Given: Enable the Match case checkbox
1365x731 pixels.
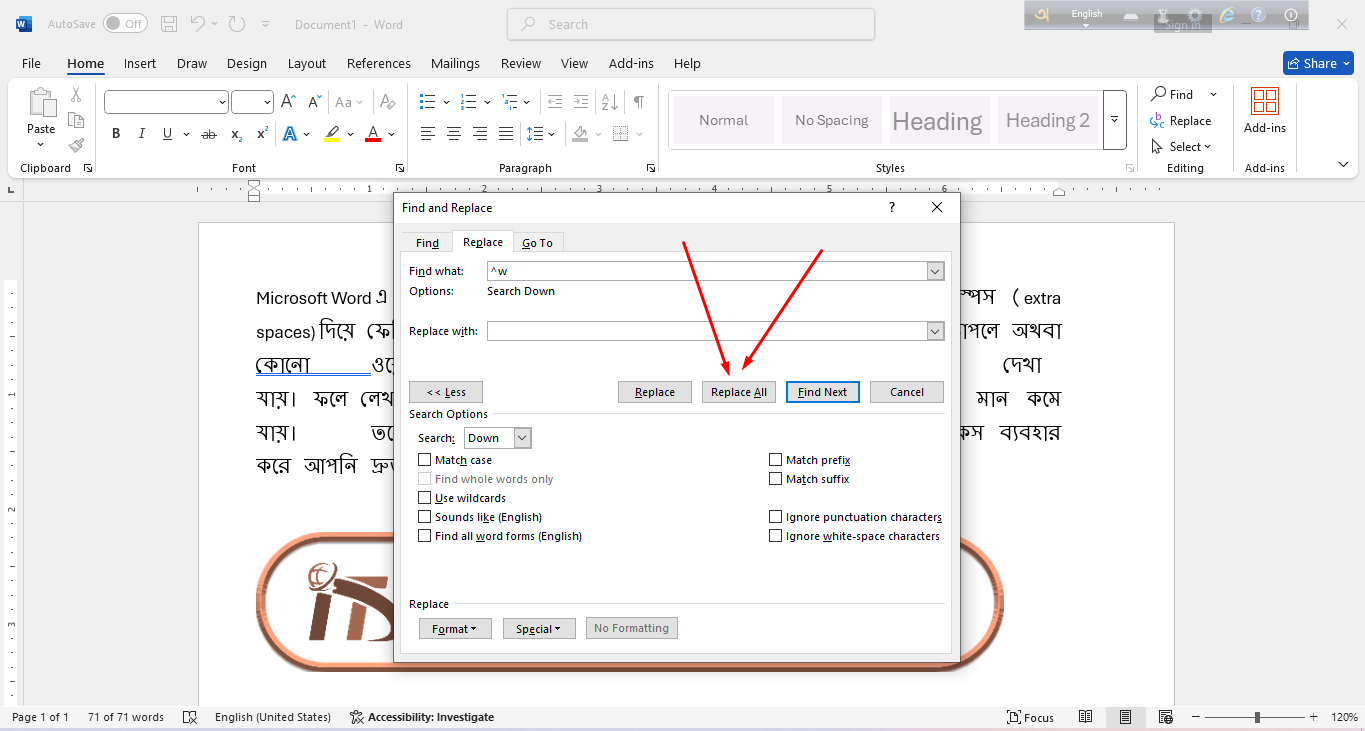Looking at the screenshot, I should coord(424,459).
